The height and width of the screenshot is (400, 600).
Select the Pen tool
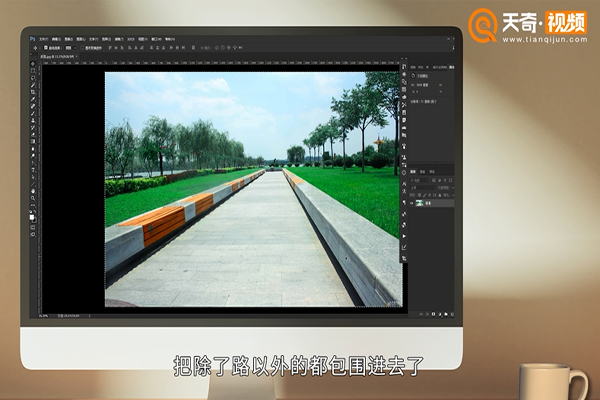(x=33, y=163)
